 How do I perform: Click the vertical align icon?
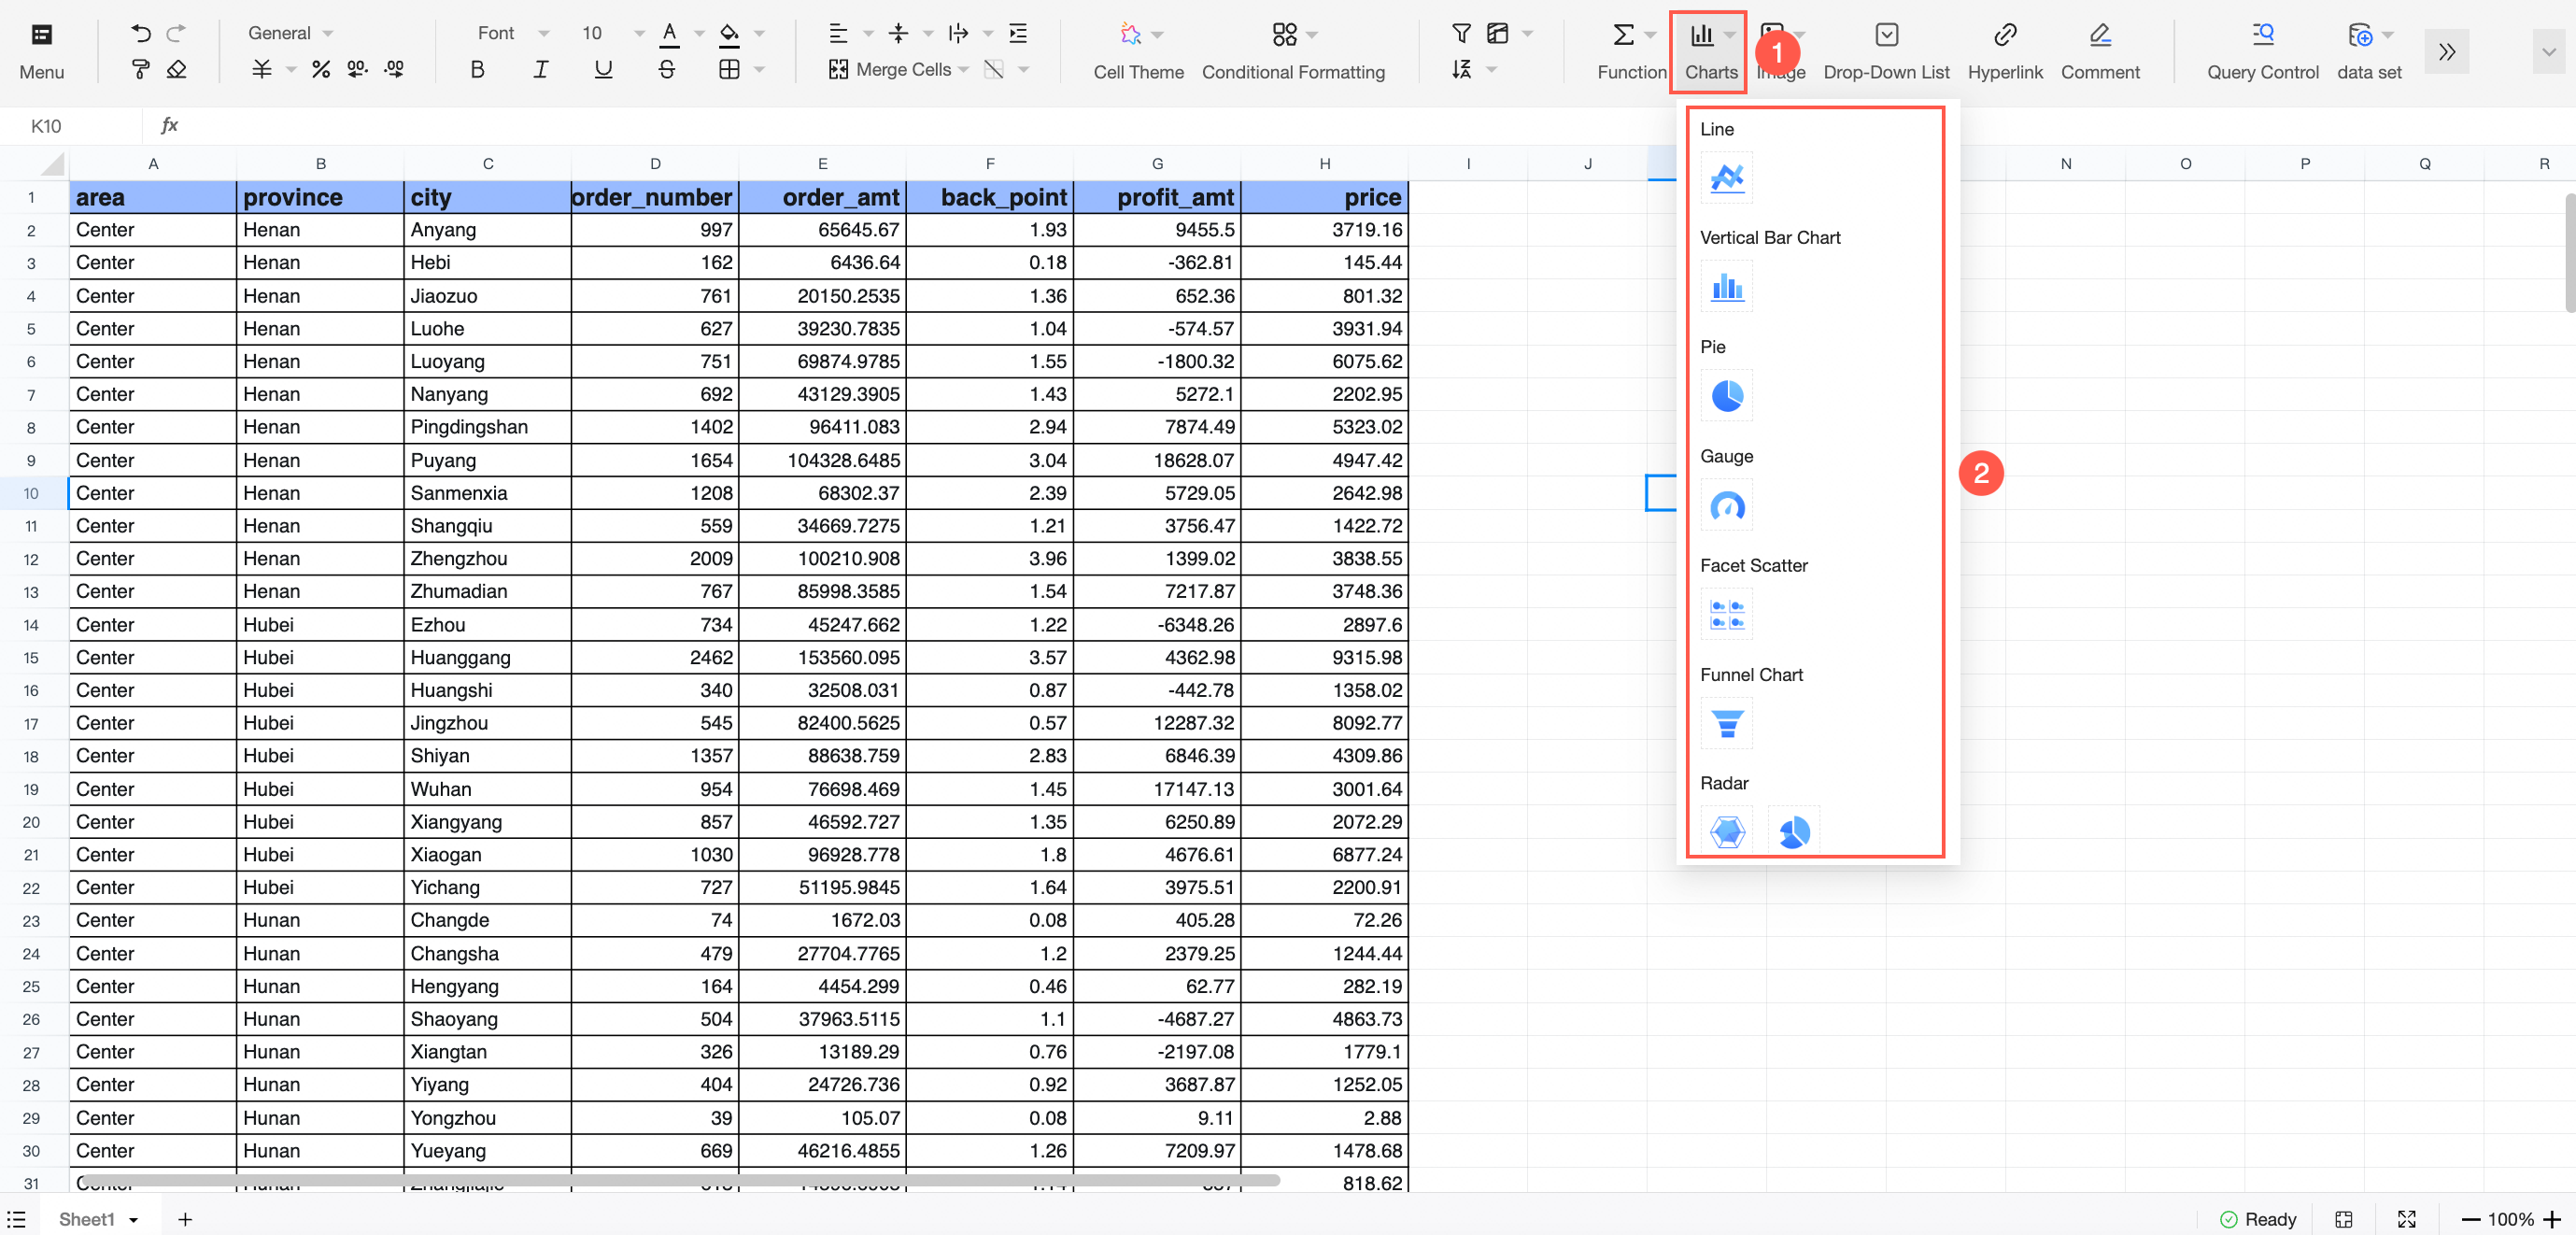click(898, 34)
